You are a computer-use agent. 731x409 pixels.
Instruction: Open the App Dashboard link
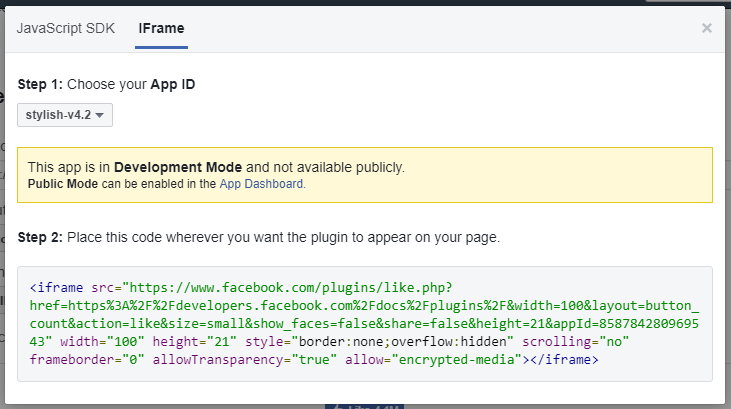(262, 184)
